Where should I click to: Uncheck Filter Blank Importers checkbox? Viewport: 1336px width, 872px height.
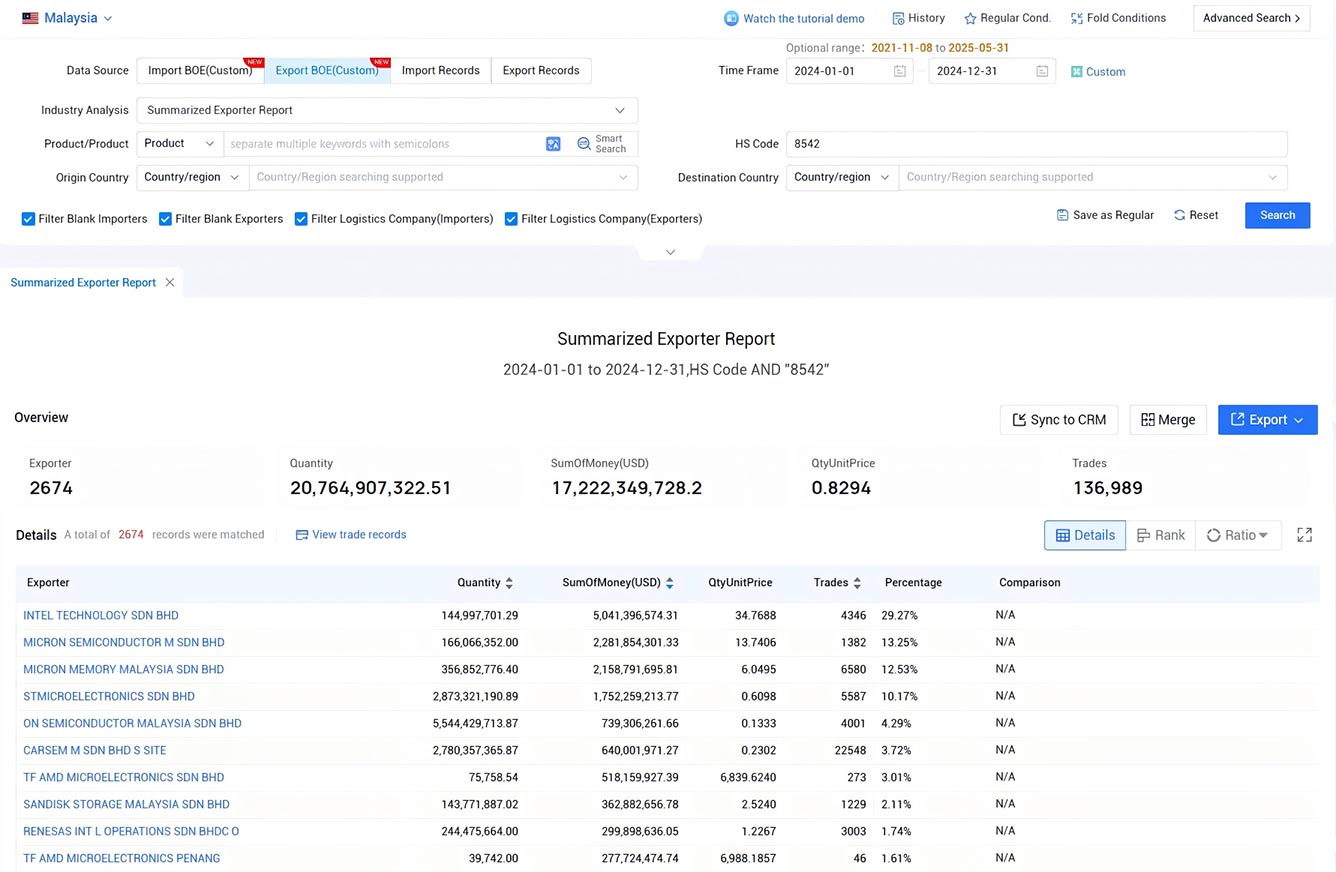(28, 219)
